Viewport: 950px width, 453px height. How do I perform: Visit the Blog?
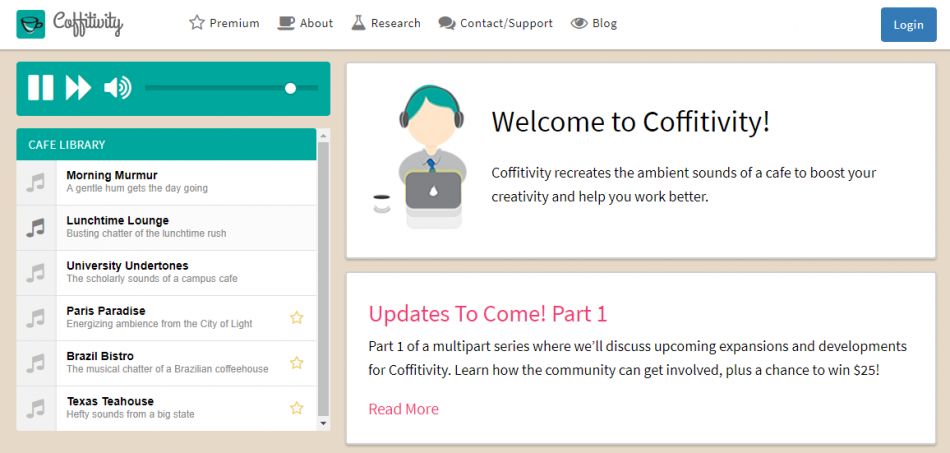[x=594, y=23]
